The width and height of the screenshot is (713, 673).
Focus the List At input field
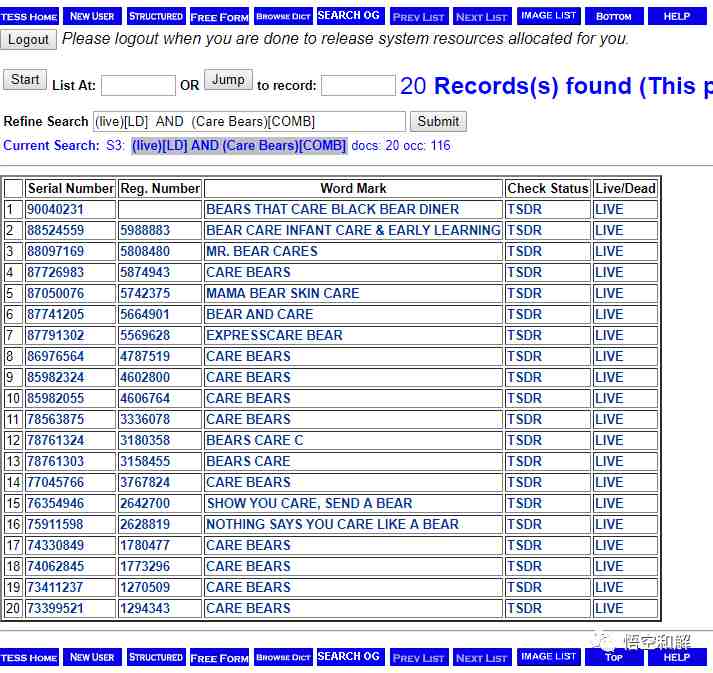pyautogui.click(x=138, y=85)
